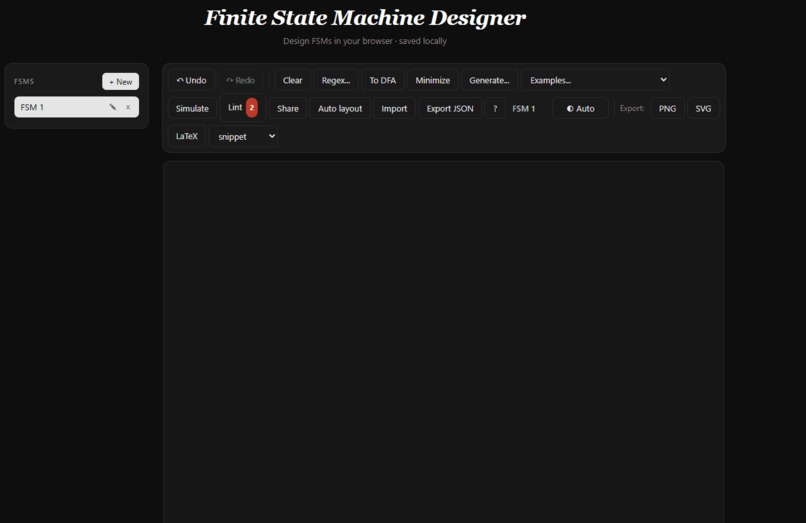806x523 pixels.
Task: Click the FSM 1 name in the toolbar
Action: pyautogui.click(x=524, y=109)
